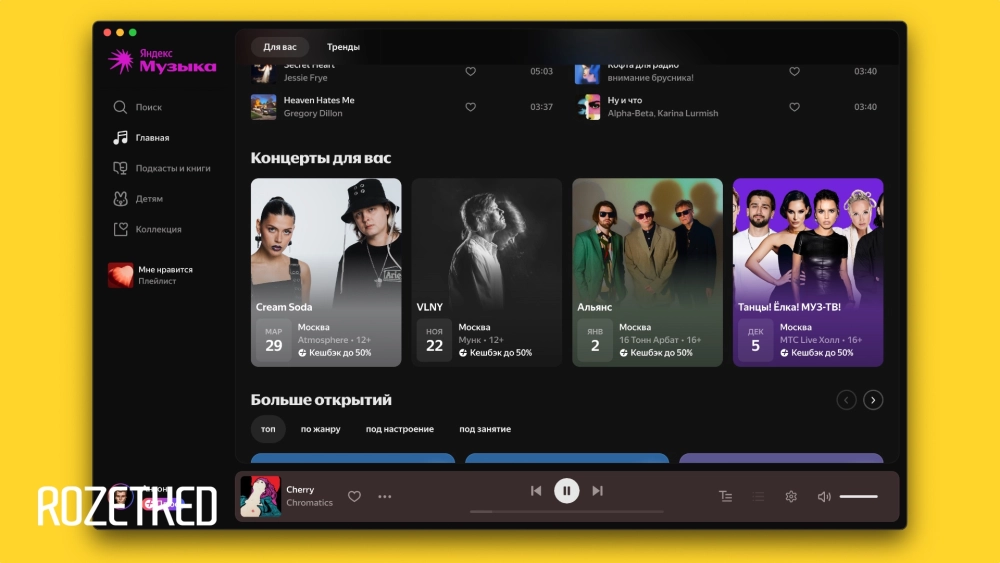
Task: Open more options for Cherry track
Action: [385, 496]
